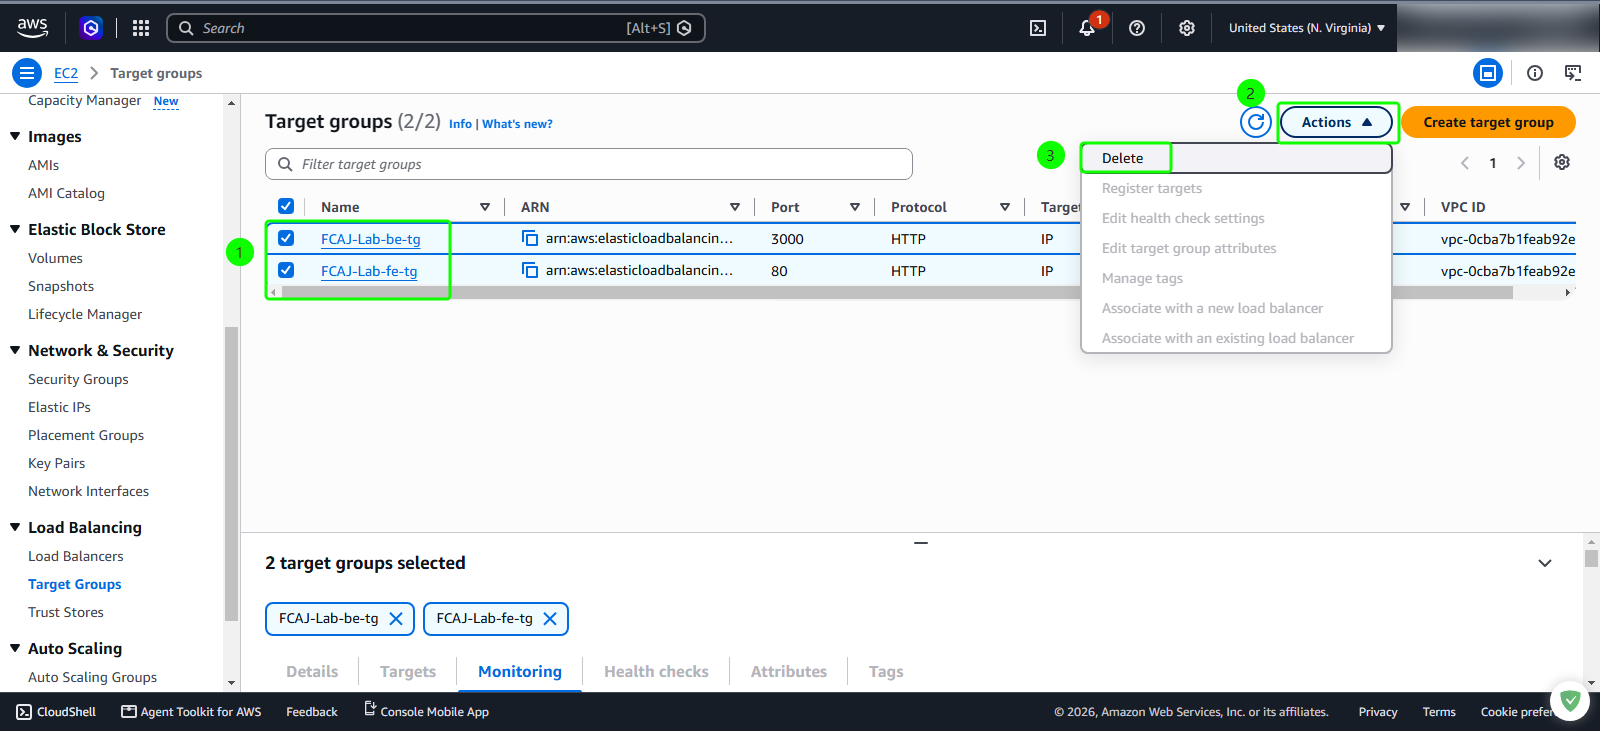Screen dimensions: 1600x731
Task: Collapse the selected target groups details panel
Action: coord(1545,563)
